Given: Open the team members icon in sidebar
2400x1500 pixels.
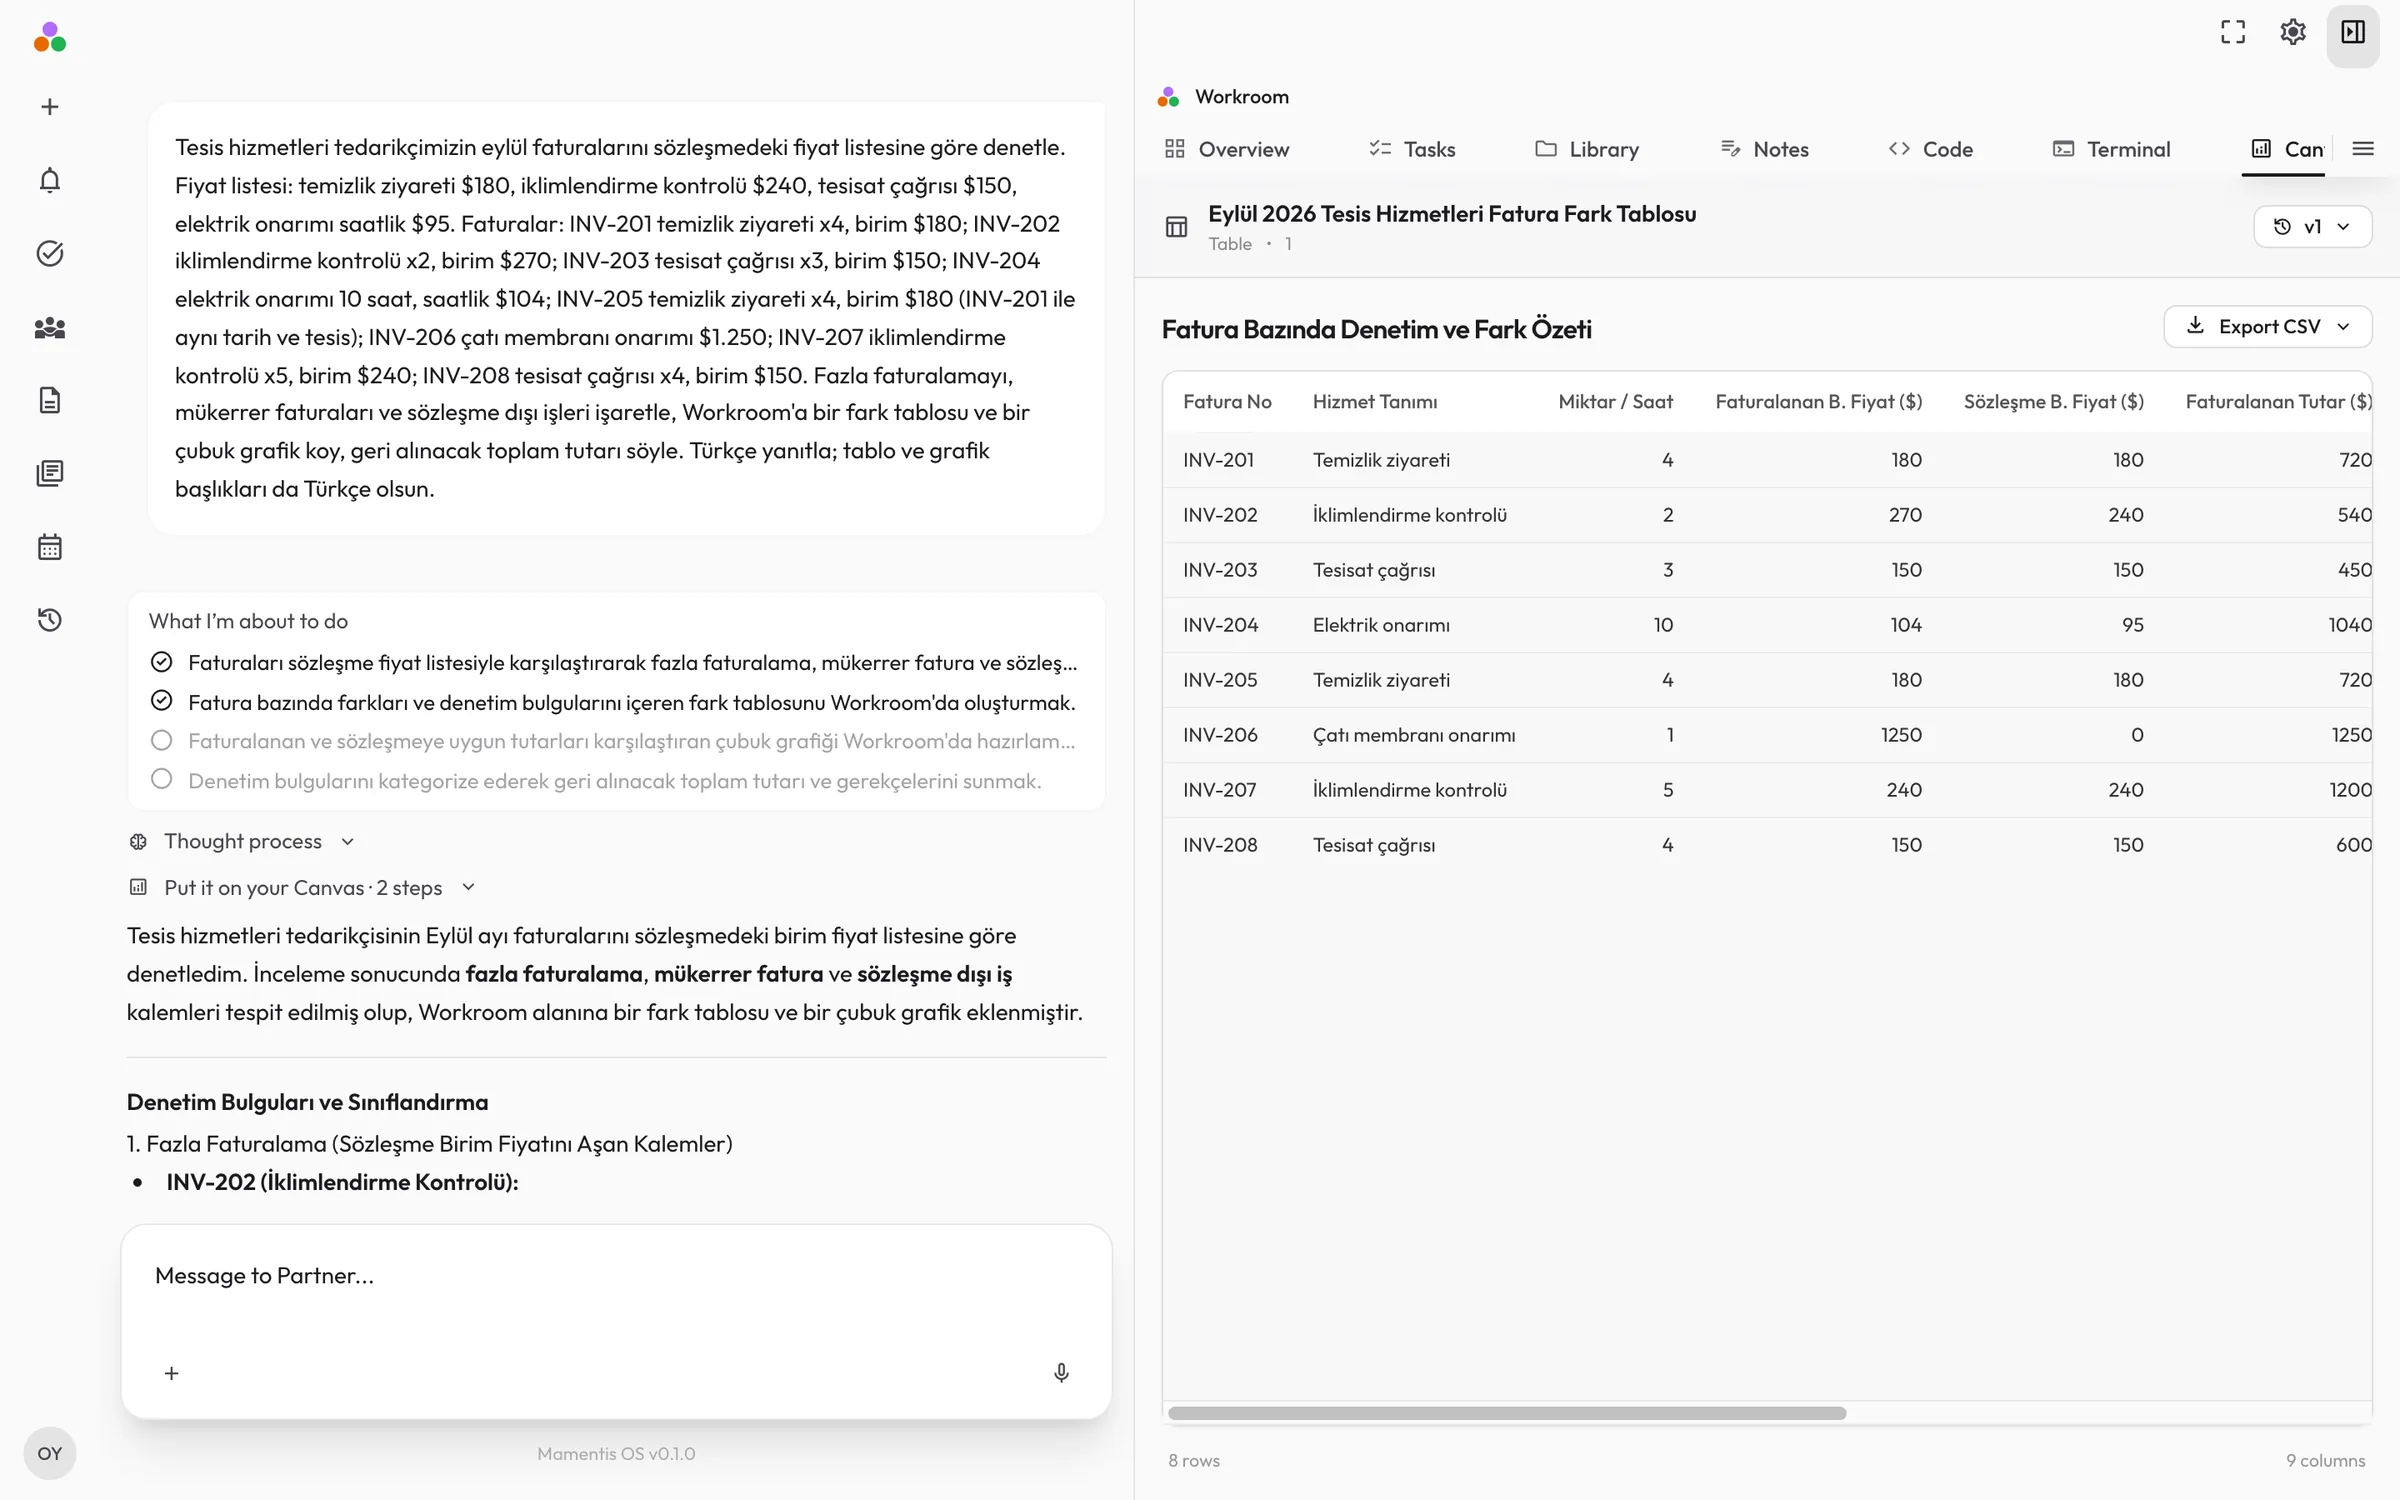Looking at the screenshot, I should point(49,327).
